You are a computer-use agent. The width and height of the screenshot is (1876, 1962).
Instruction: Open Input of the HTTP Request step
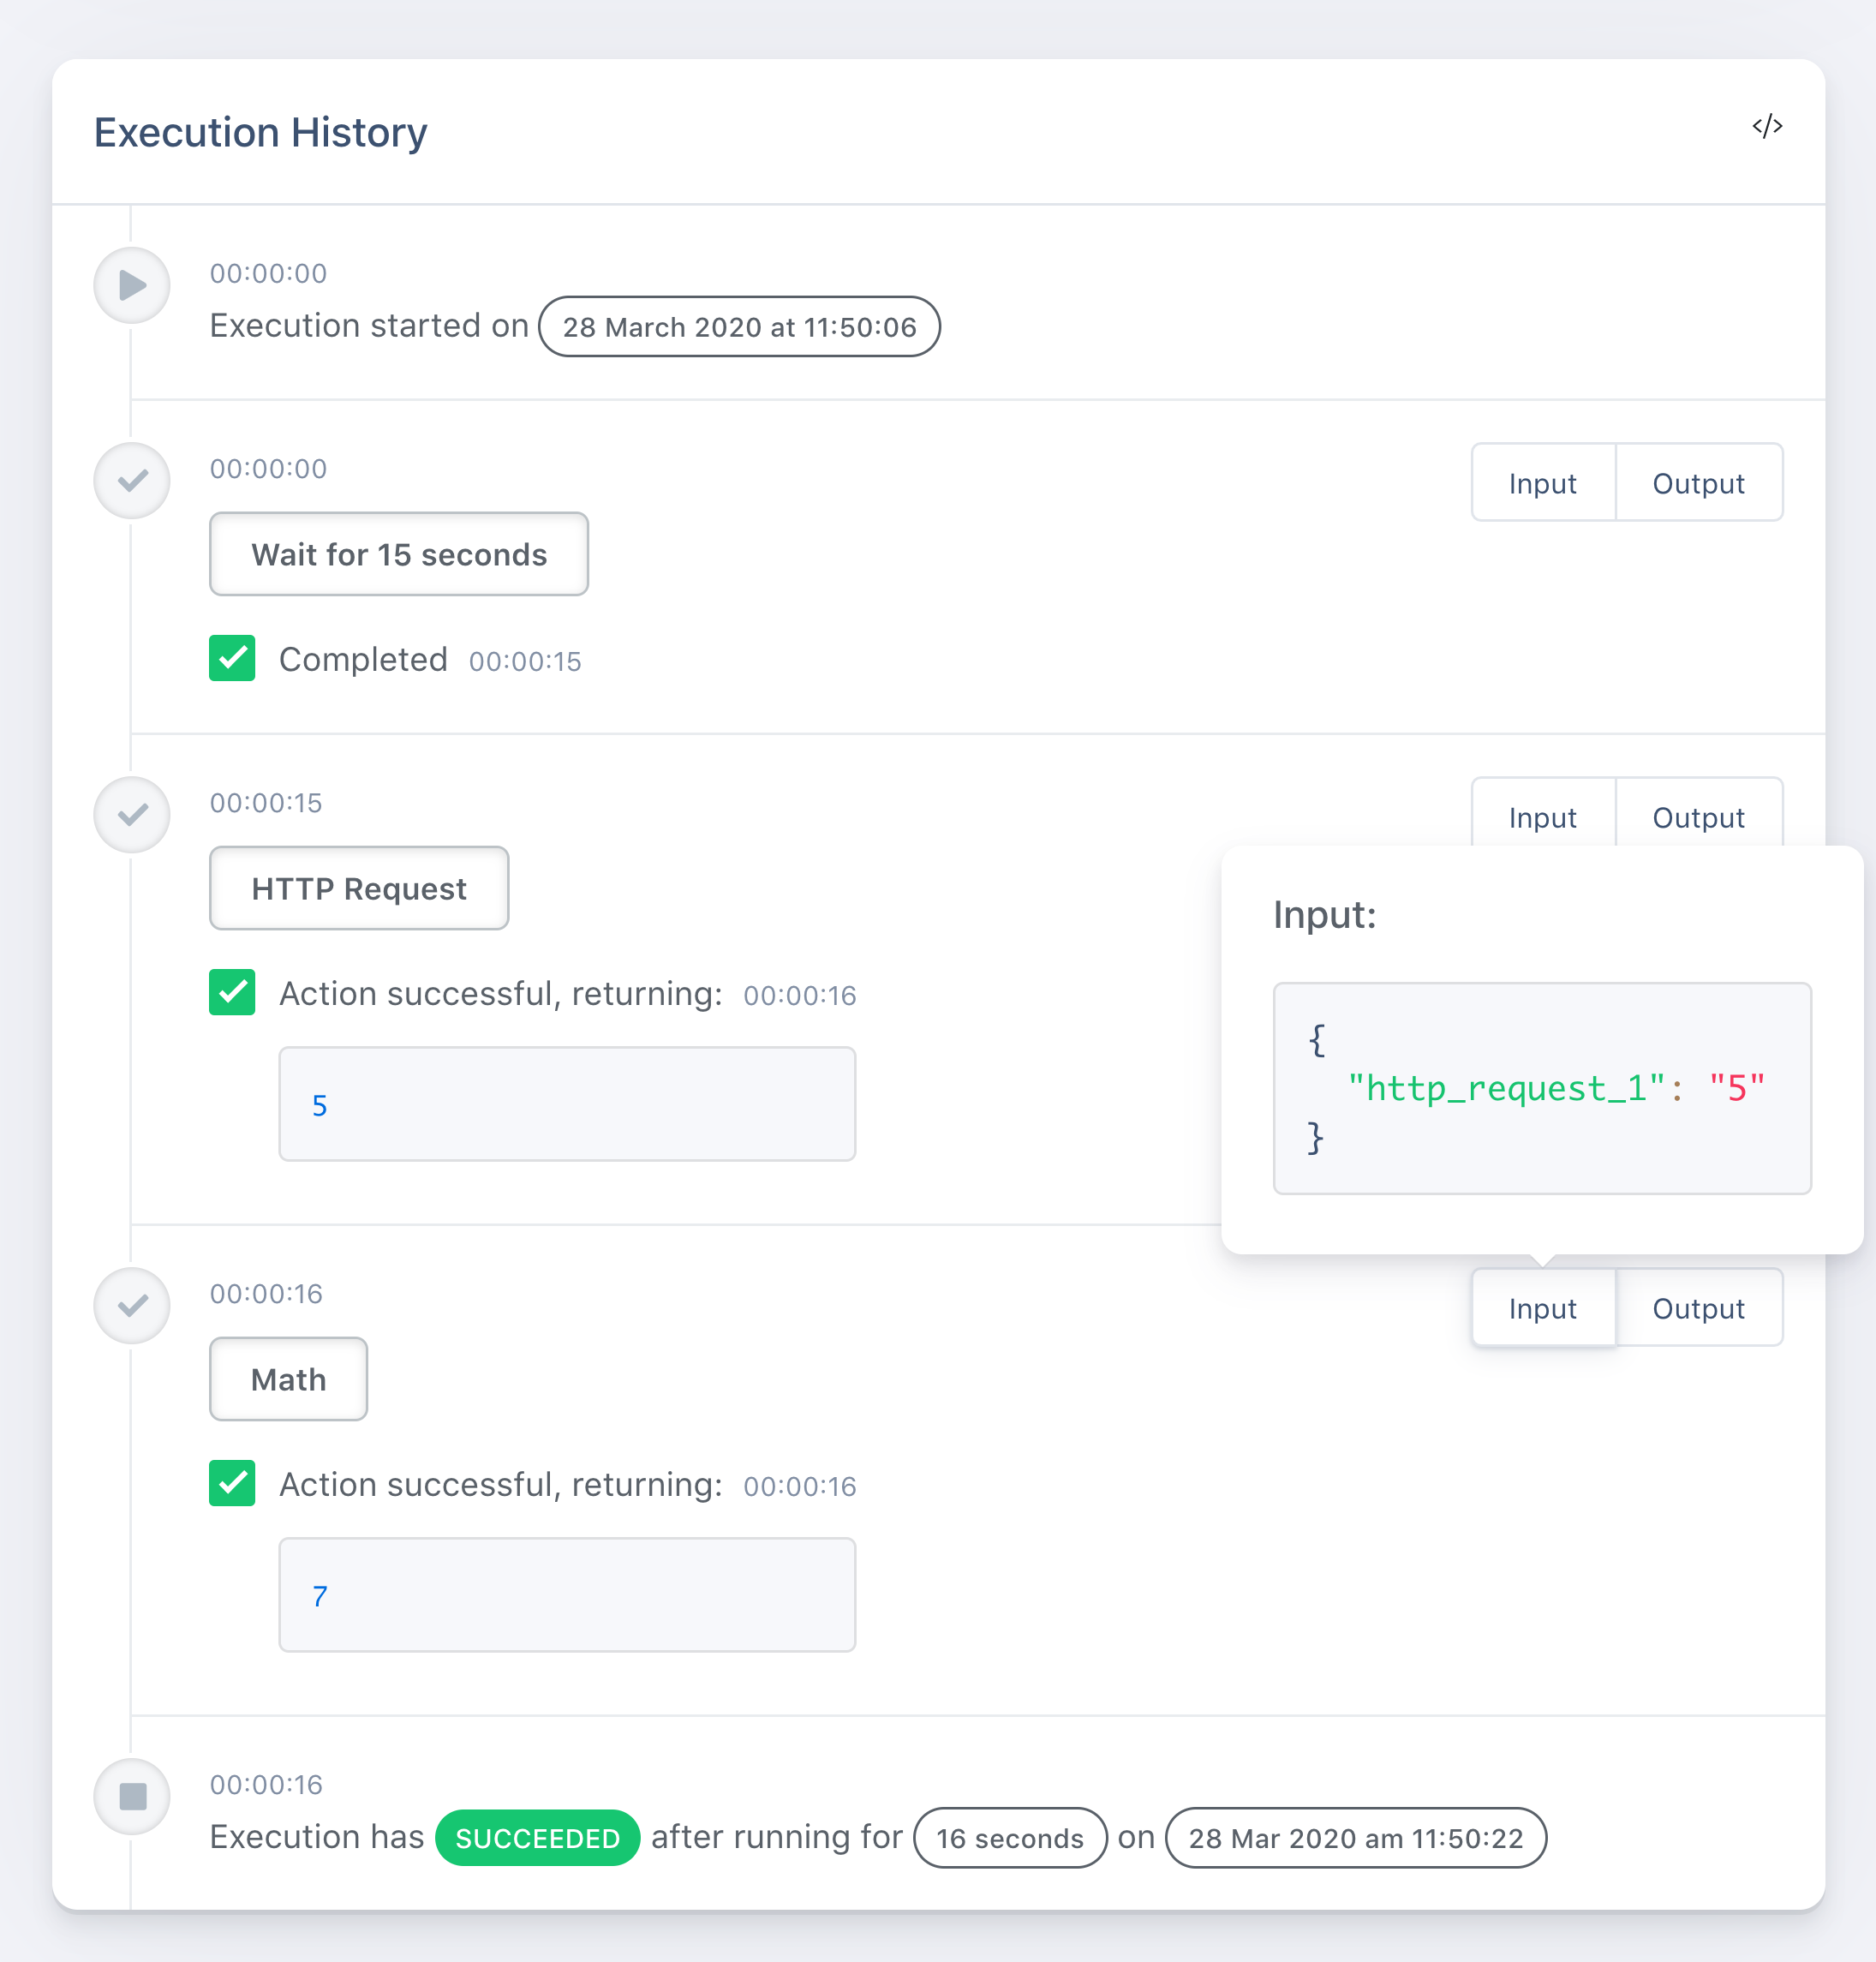[x=1542, y=816]
